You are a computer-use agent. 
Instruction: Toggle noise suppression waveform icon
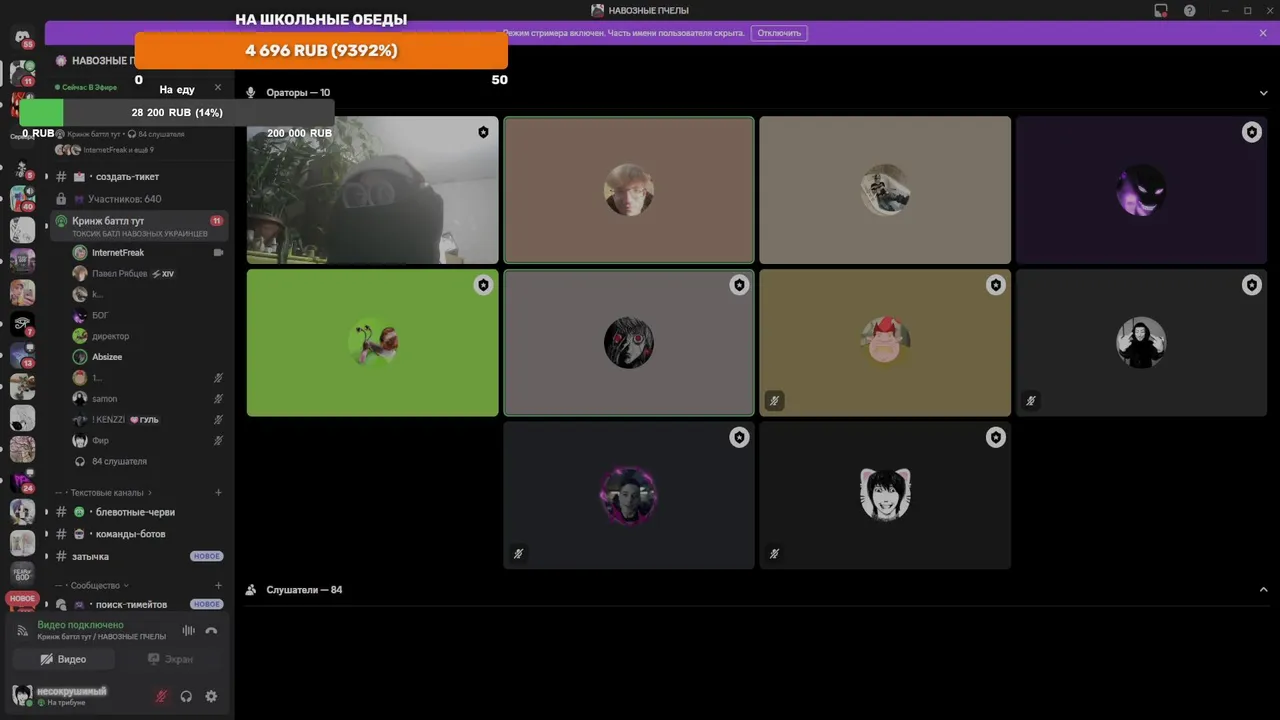coord(188,631)
